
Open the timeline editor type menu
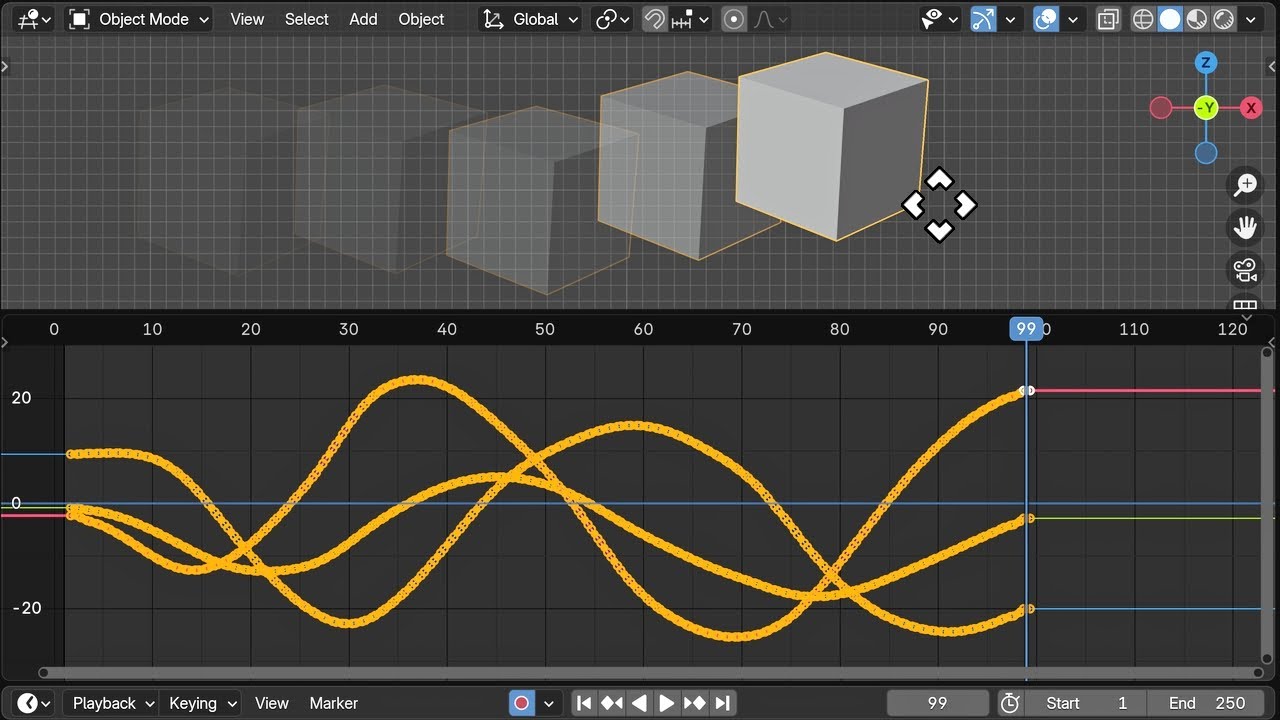click(35, 703)
